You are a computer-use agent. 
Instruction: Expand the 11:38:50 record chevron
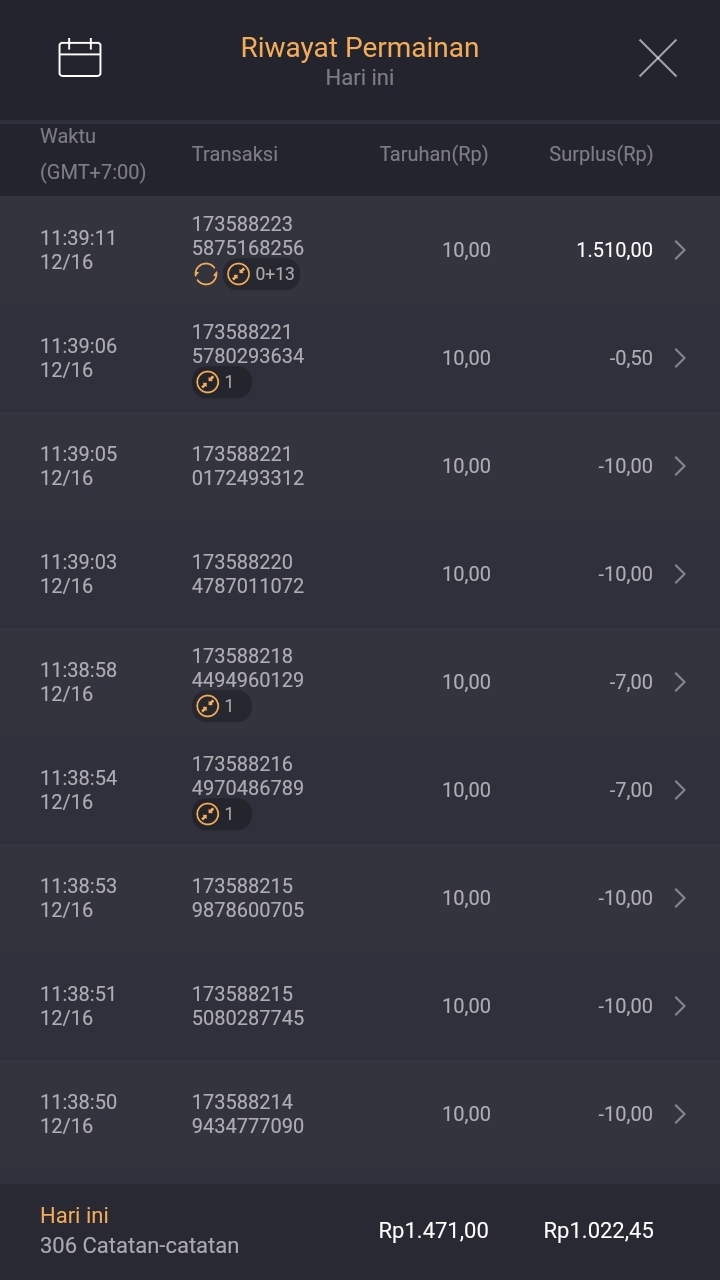point(680,1114)
